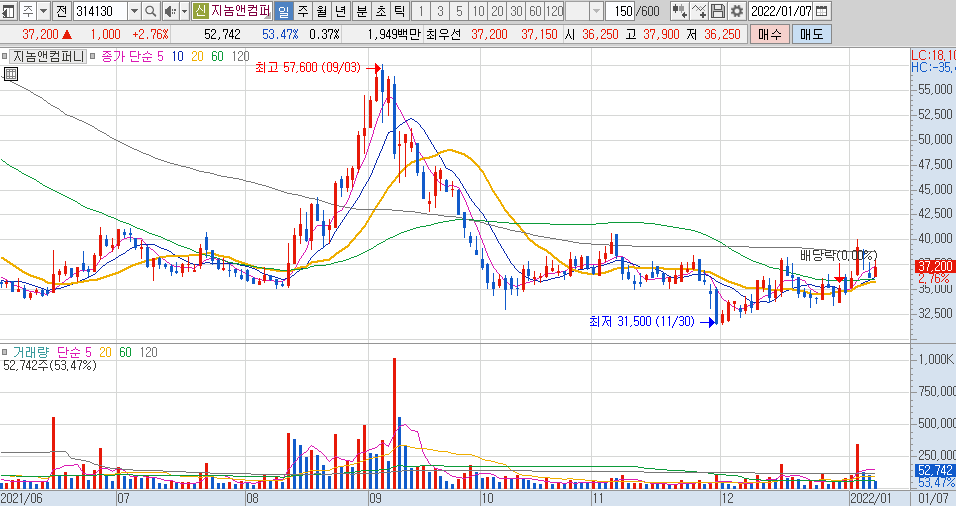This screenshot has width=956, height=506.
Task: Click the date field 2022/01/07
Action: tap(781, 10)
